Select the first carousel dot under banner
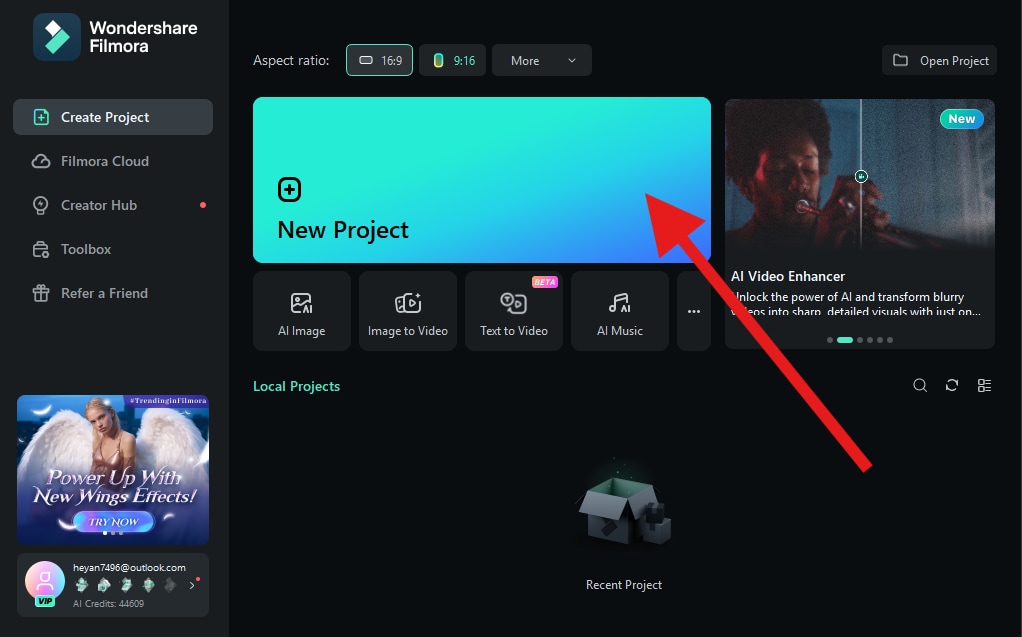 pyautogui.click(x=830, y=340)
